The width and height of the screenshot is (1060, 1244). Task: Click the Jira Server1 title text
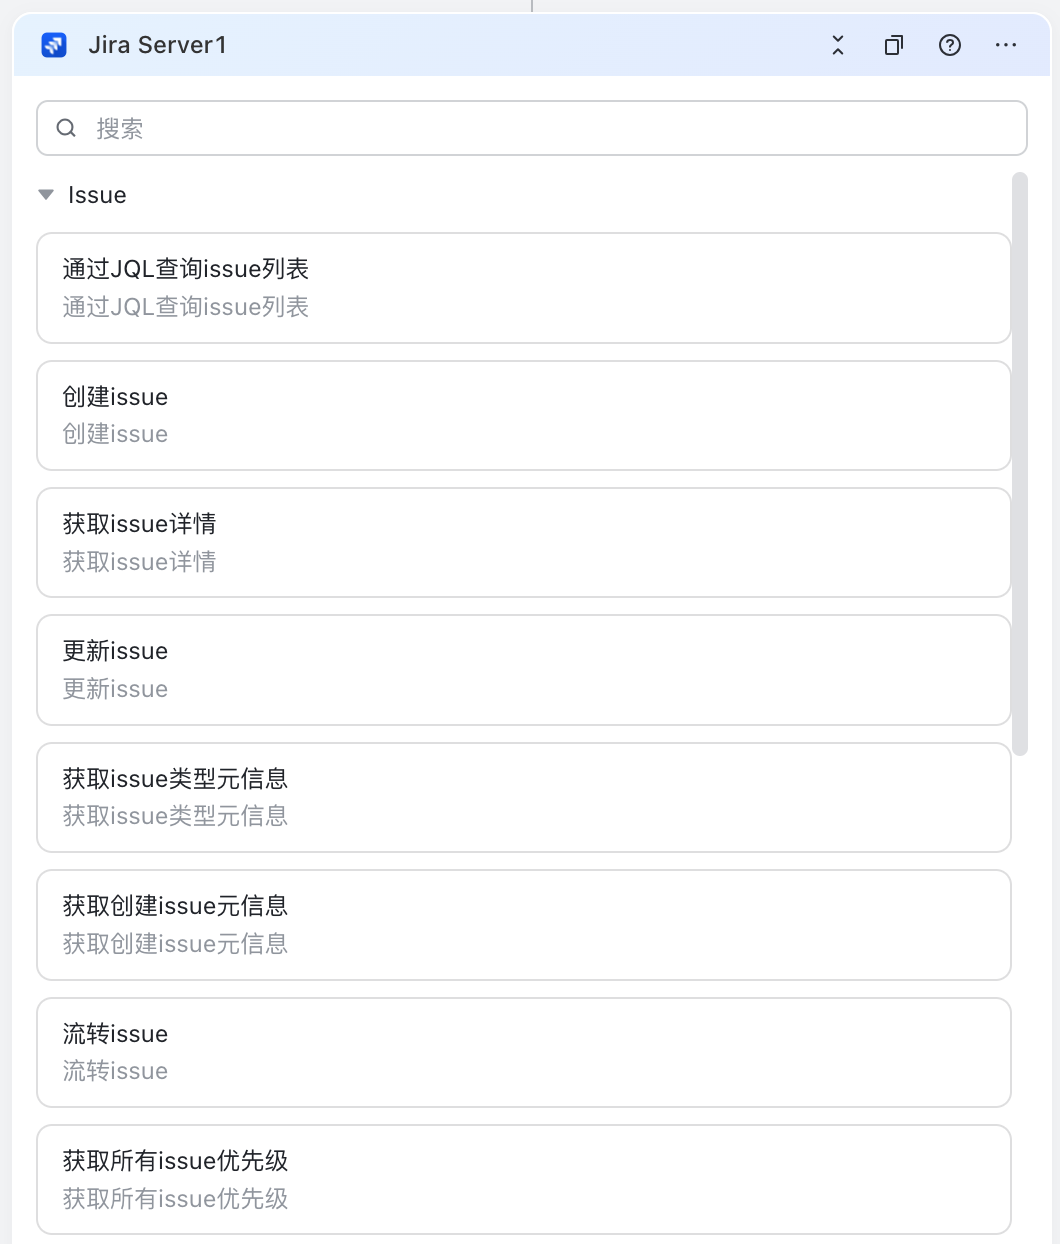pyautogui.click(x=157, y=45)
